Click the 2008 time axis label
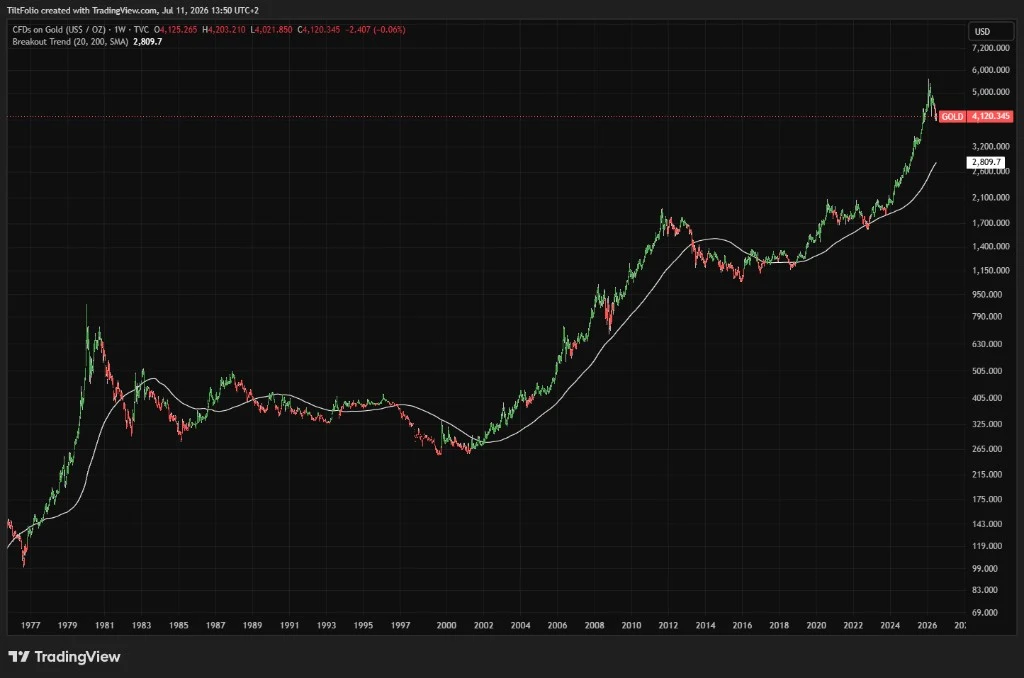The height and width of the screenshot is (678, 1024). tap(594, 625)
